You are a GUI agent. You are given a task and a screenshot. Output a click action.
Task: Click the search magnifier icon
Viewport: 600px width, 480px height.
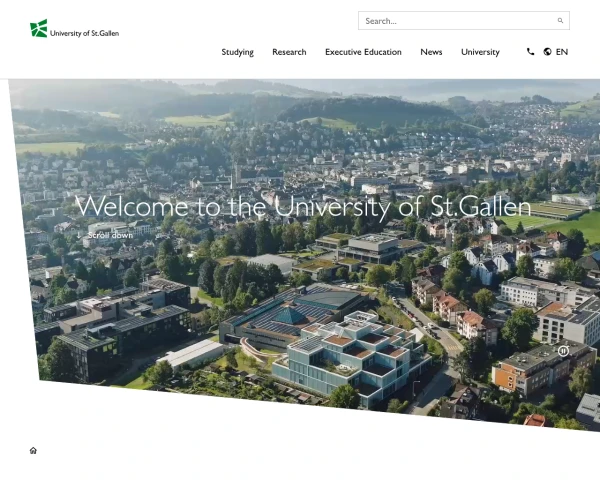560,21
